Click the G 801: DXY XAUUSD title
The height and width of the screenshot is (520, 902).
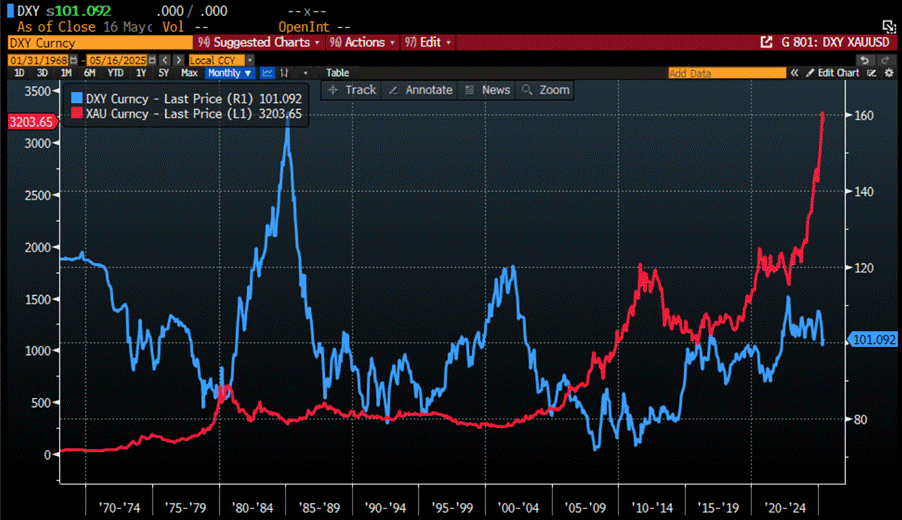[835, 42]
